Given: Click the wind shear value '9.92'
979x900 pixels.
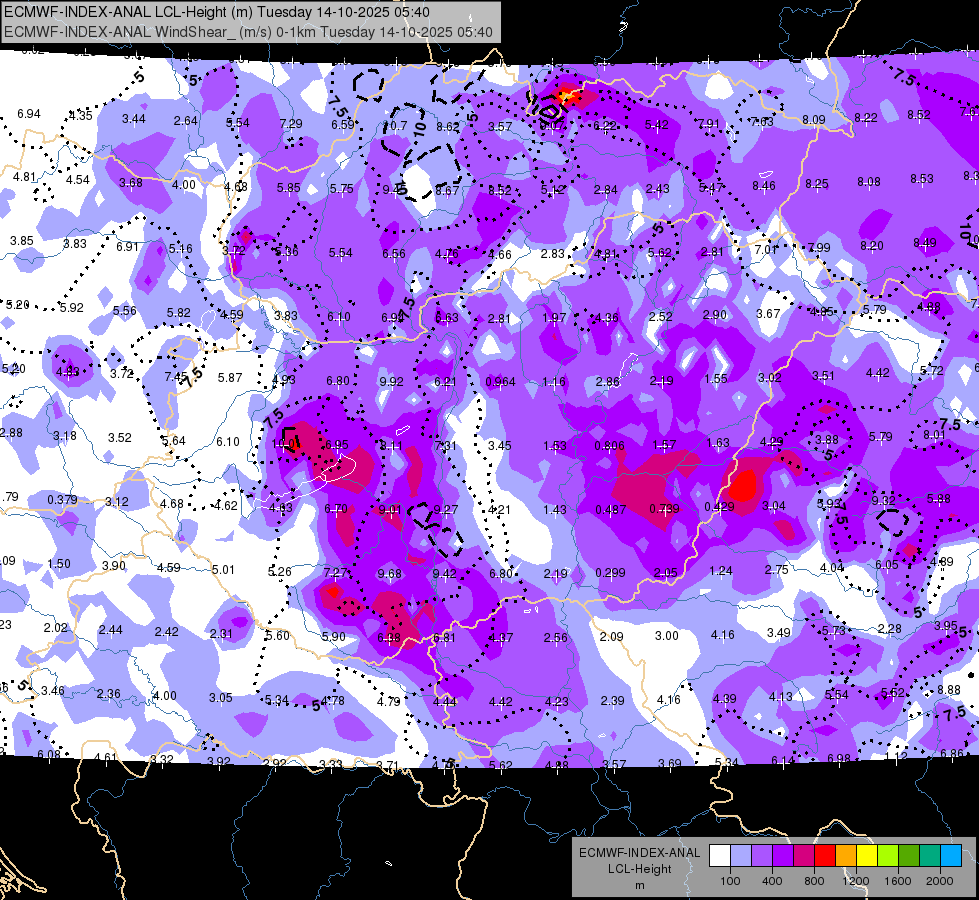Looking at the screenshot, I should point(391,381).
